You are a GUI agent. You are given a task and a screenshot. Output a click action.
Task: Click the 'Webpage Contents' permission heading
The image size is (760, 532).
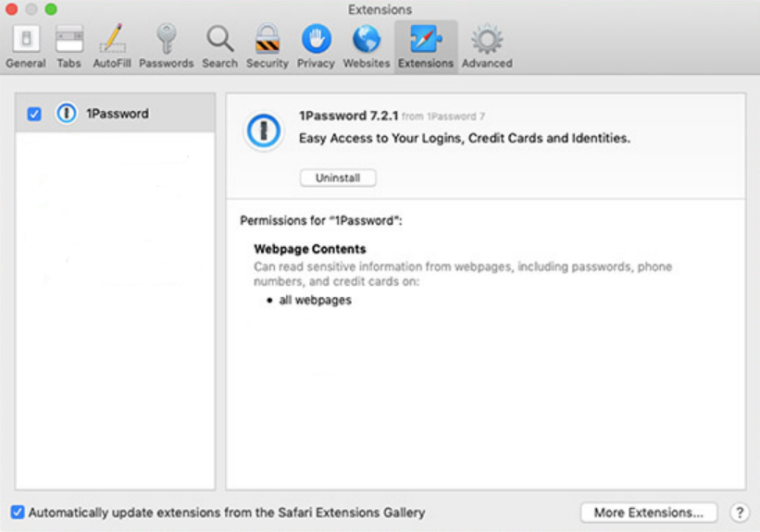[310, 249]
